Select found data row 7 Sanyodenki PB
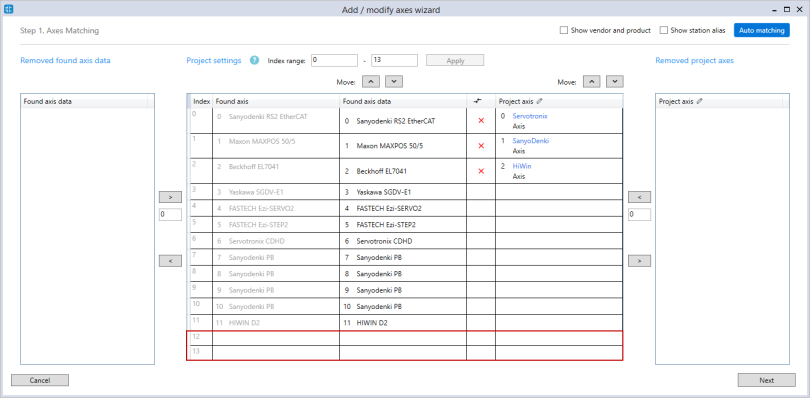Screen dimensions: 810x398 coord(403,257)
